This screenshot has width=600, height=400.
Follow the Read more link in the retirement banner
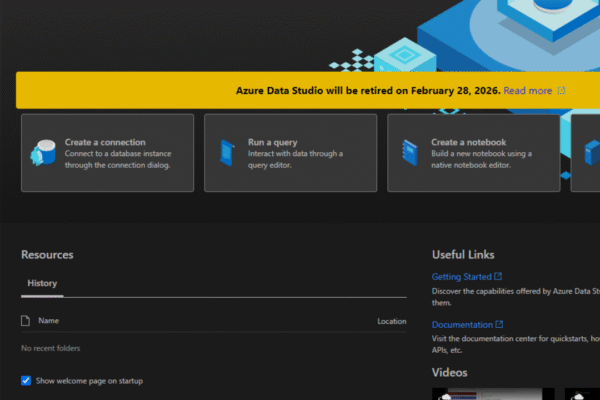(528, 91)
